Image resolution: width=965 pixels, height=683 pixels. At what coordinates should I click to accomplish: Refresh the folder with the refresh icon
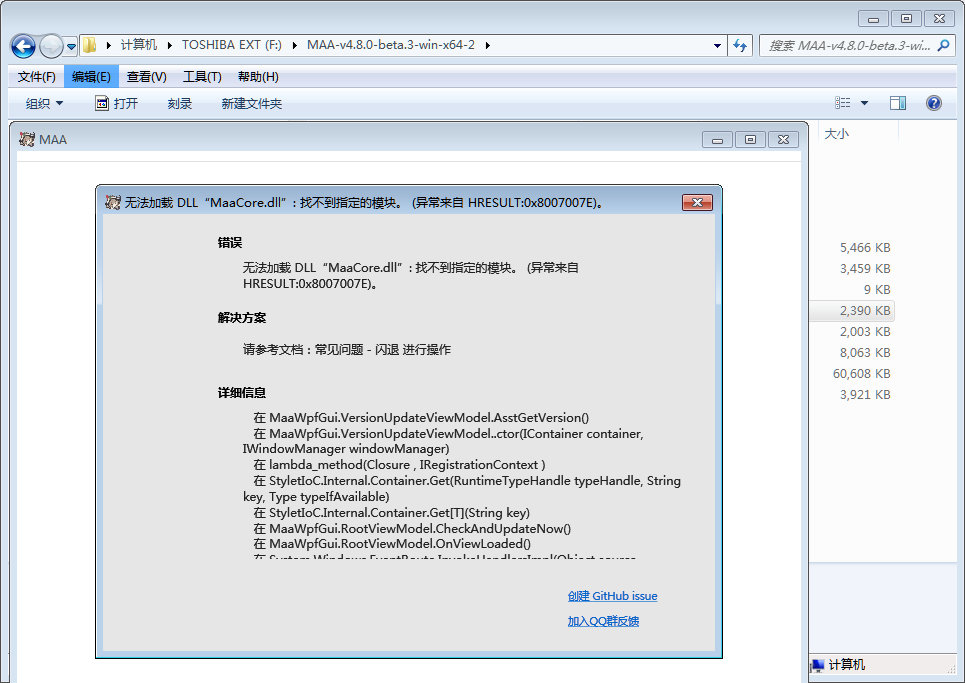coord(740,46)
